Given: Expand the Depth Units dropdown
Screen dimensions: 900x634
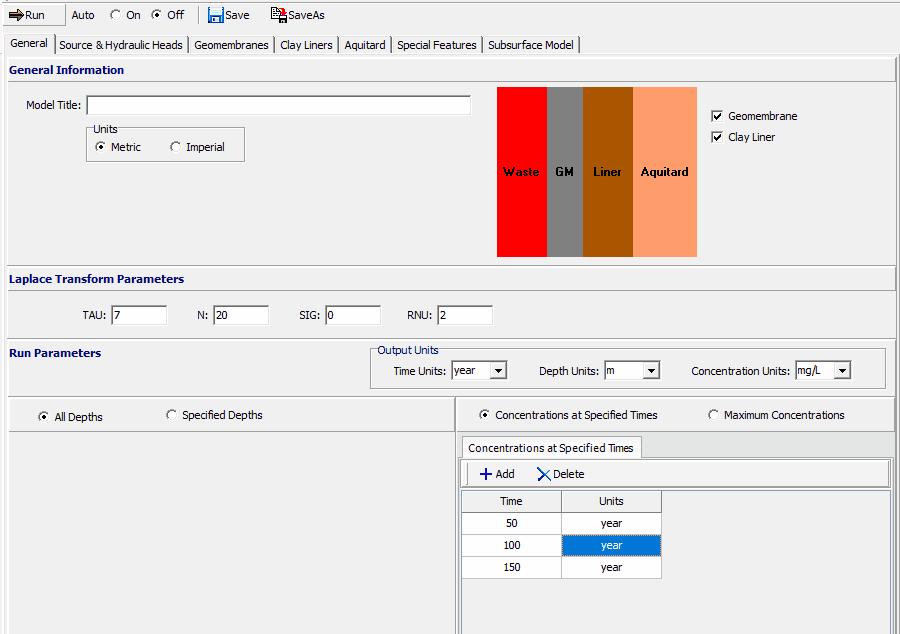Looking at the screenshot, I should coord(651,371).
